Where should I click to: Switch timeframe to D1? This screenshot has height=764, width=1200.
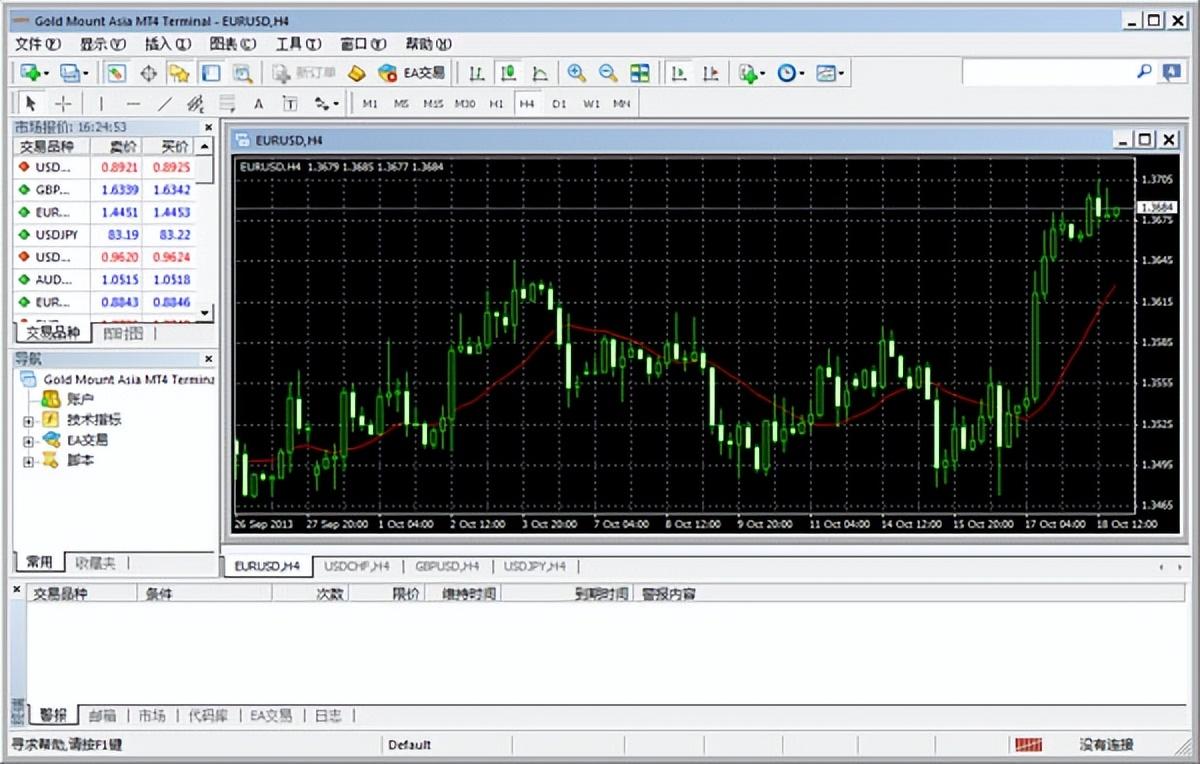point(559,103)
